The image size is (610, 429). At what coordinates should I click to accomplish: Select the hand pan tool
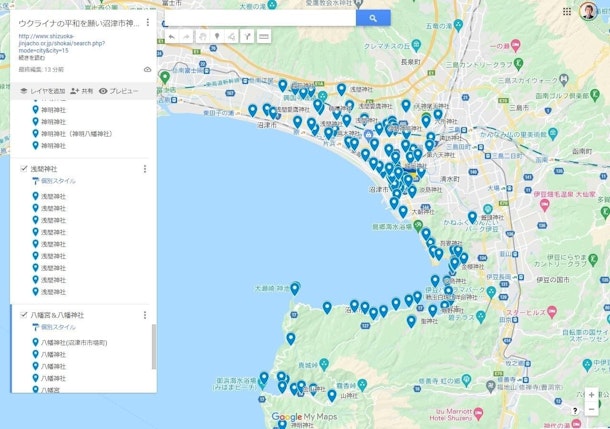[x=202, y=37]
